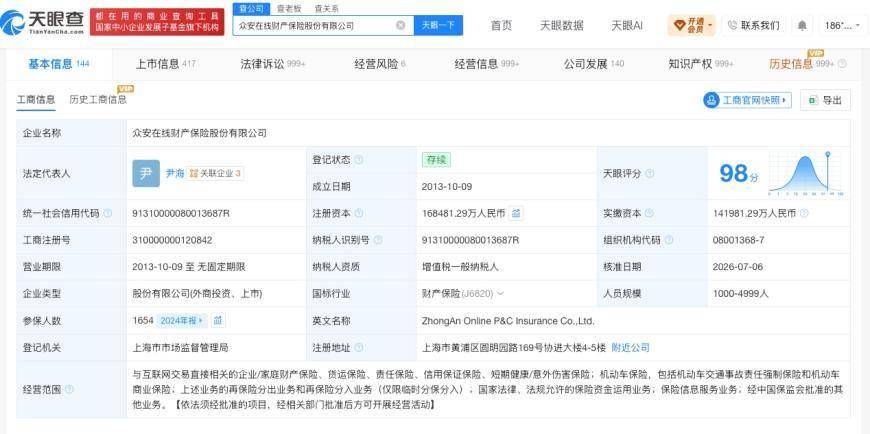The height and width of the screenshot is (434, 870).
Task: Click the red 商业查询工具 banner
Action: [157, 22]
